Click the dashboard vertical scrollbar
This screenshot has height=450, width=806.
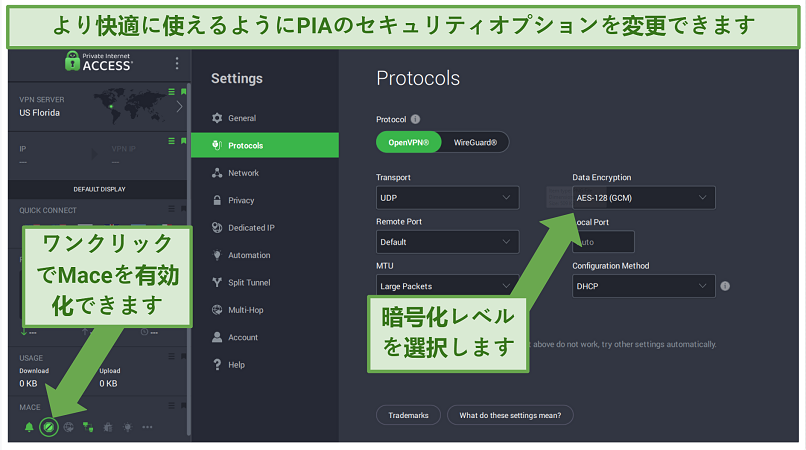click(x=189, y=257)
